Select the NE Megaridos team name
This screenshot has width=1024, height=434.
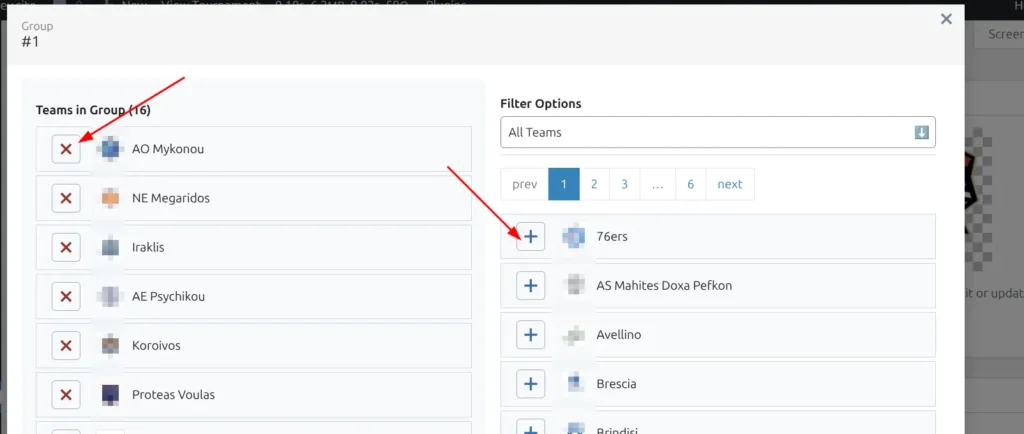(x=170, y=198)
